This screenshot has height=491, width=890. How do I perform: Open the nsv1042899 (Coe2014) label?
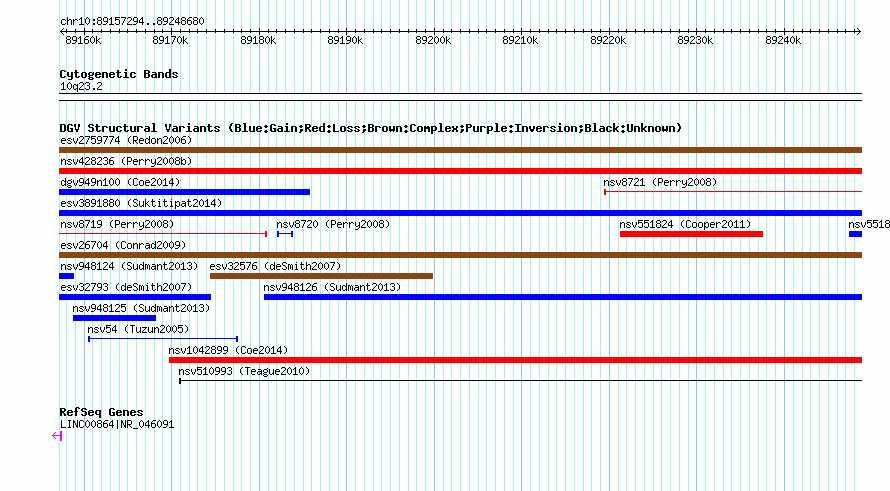(x=228, y=350)
